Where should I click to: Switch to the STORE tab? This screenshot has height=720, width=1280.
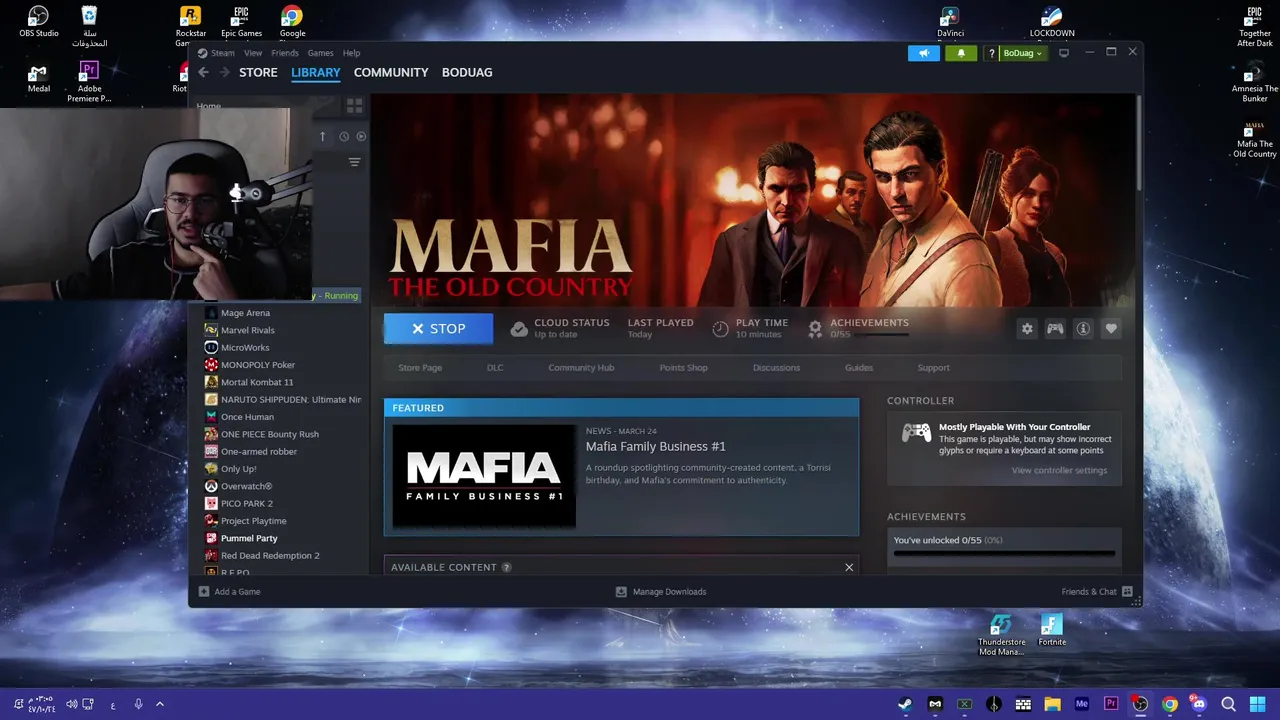(258, 72)
